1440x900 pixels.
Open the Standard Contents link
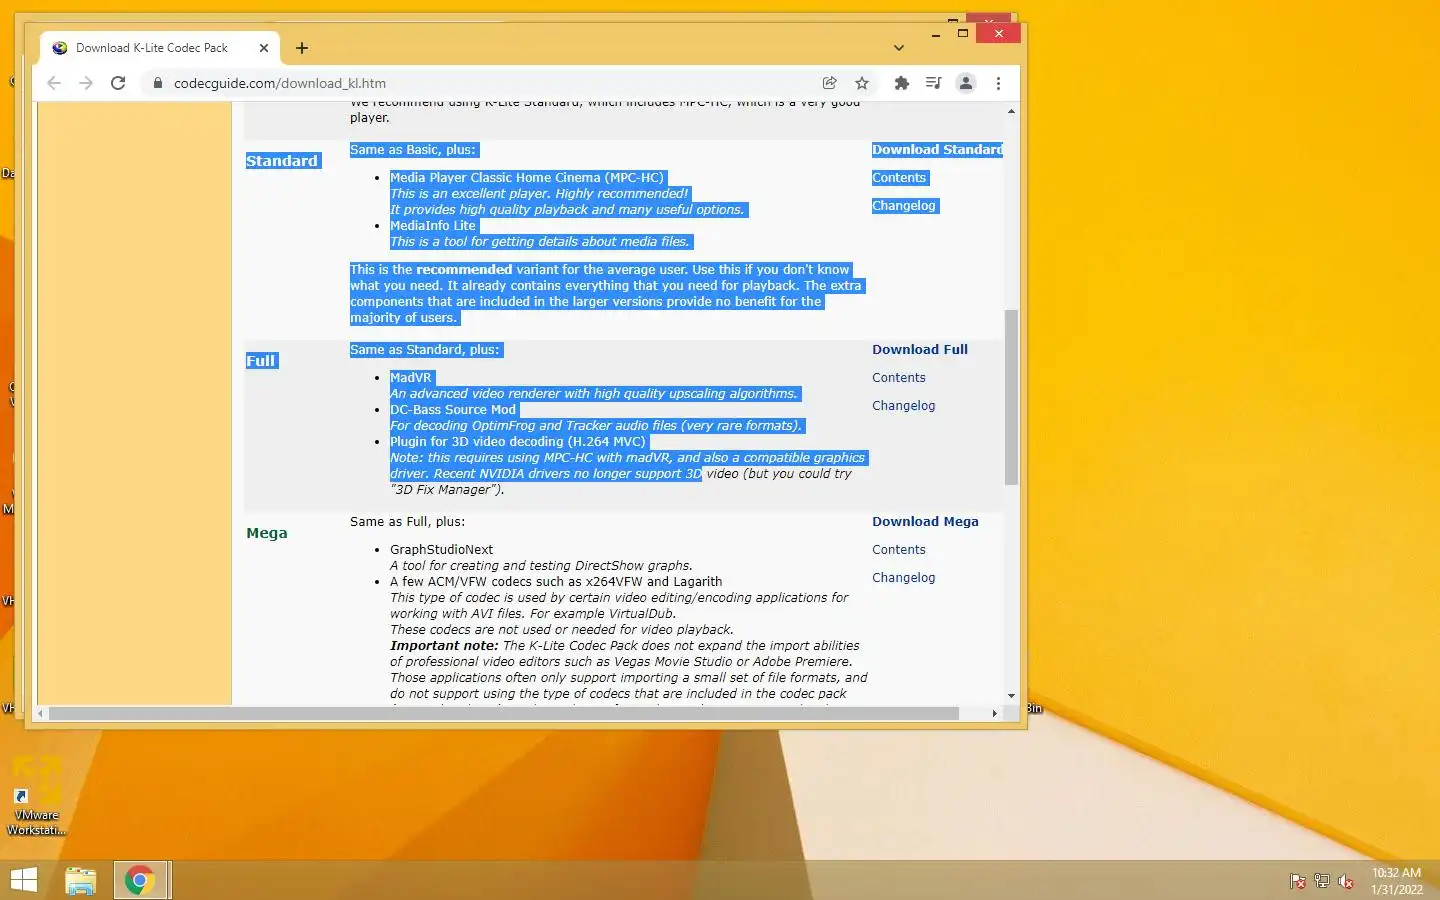[899, 178]
